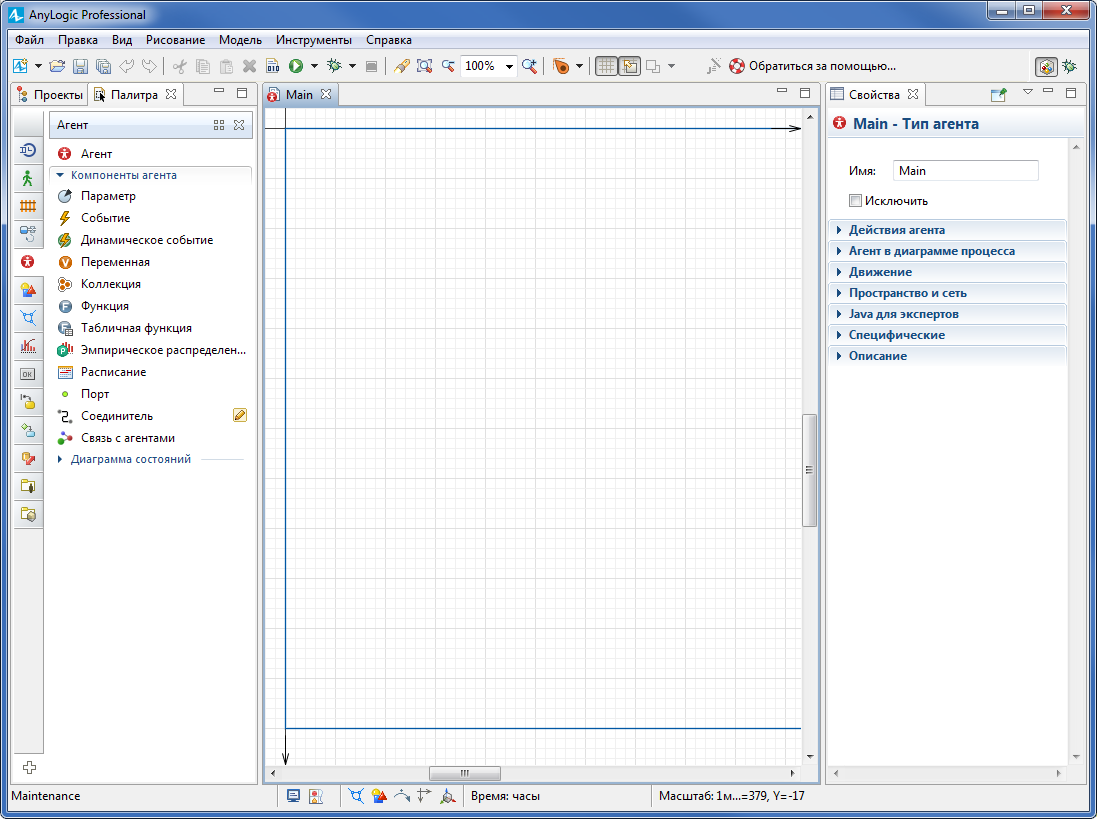1097x819 pixels.
Task: Select the red Agent palette icon in sidebar
Action: click(x=27, y=262)
